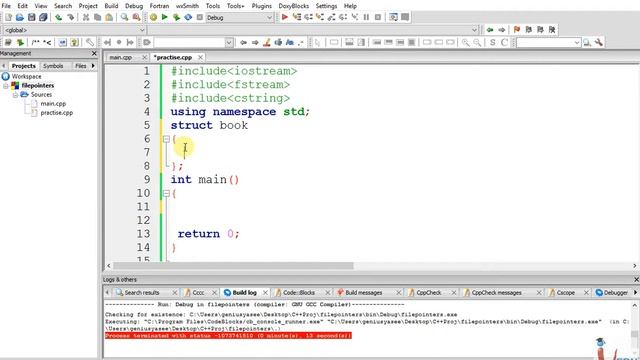Click the Open file toolbar icon
Image resolution: width=640 pixels, height=360 pixels.
(x=20, y=18)
